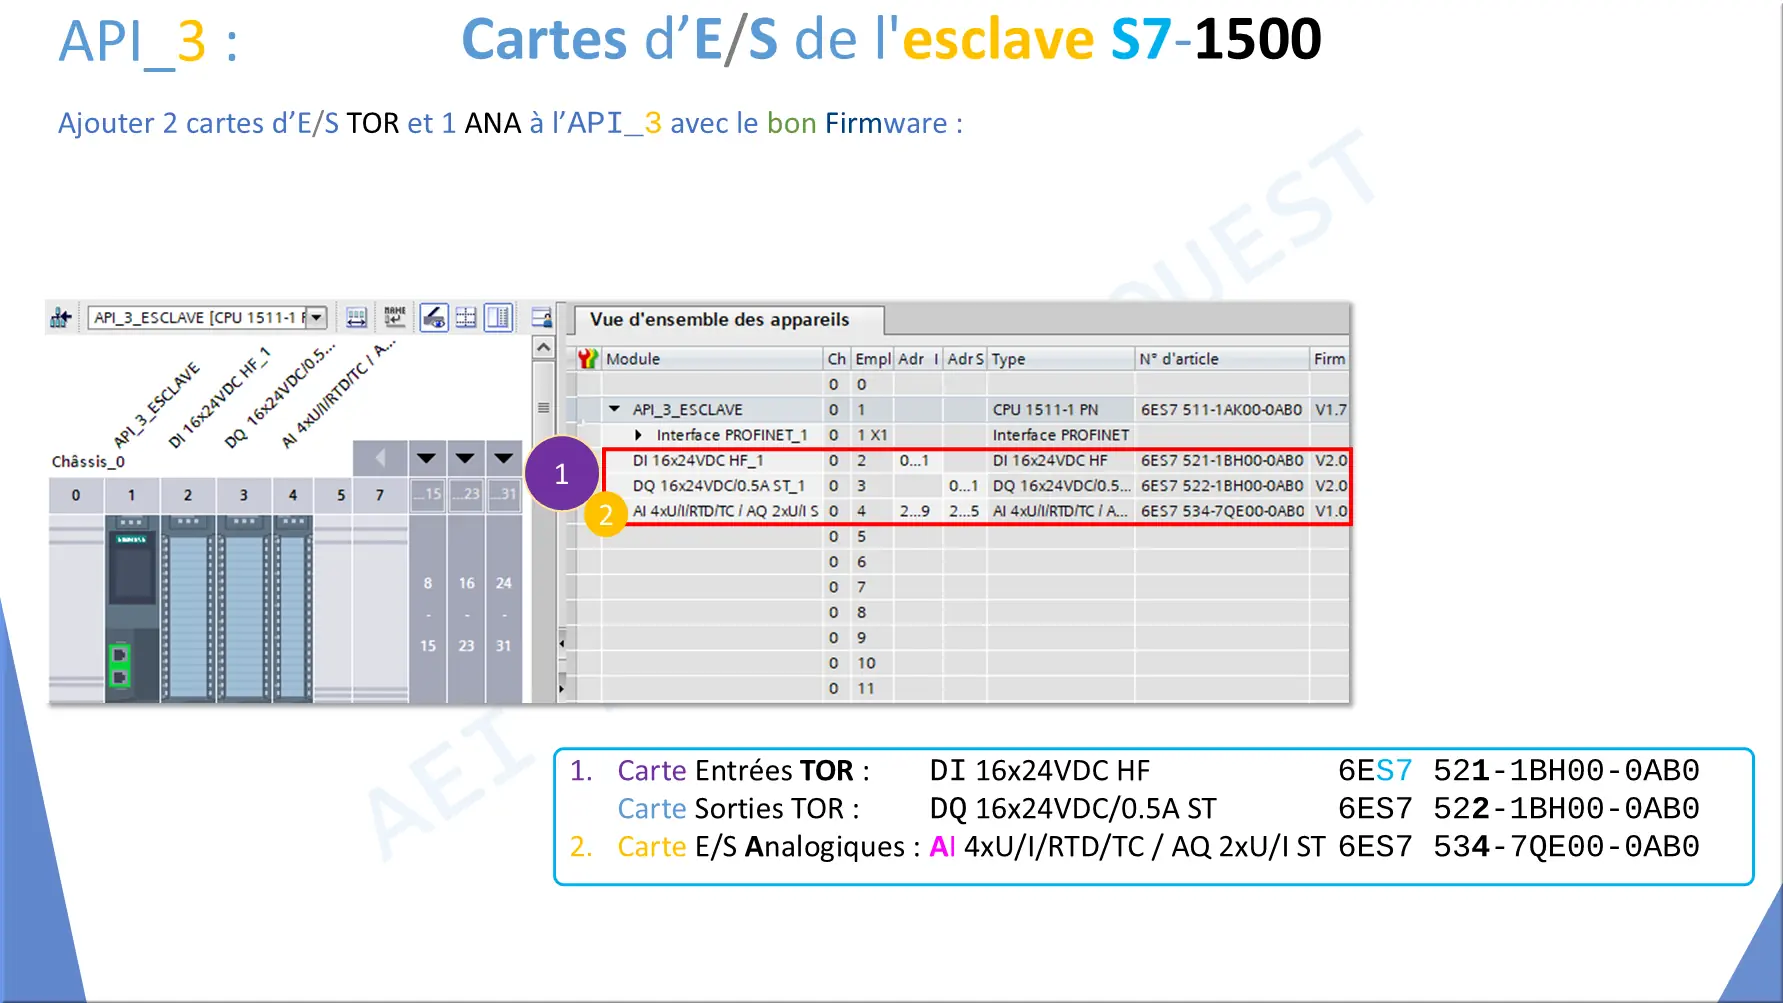Screen dimensions: 1783x1003
Task: Click the collapsed slot group ...23
Action: tap(466, 494)
